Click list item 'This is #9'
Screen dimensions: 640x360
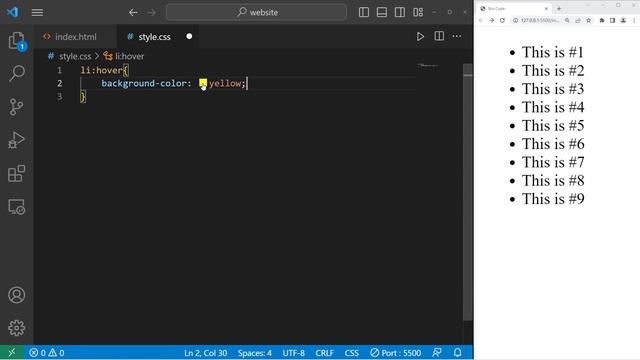coord(553,199)
